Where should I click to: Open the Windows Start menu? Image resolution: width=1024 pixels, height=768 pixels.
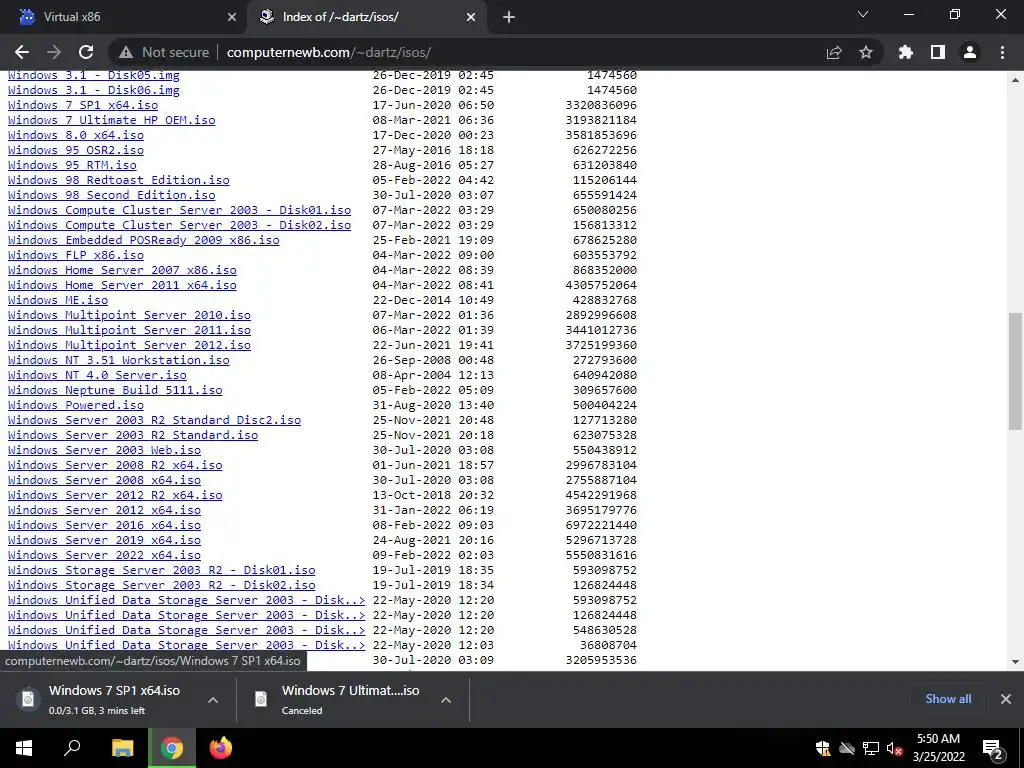(x=24, y=748)
